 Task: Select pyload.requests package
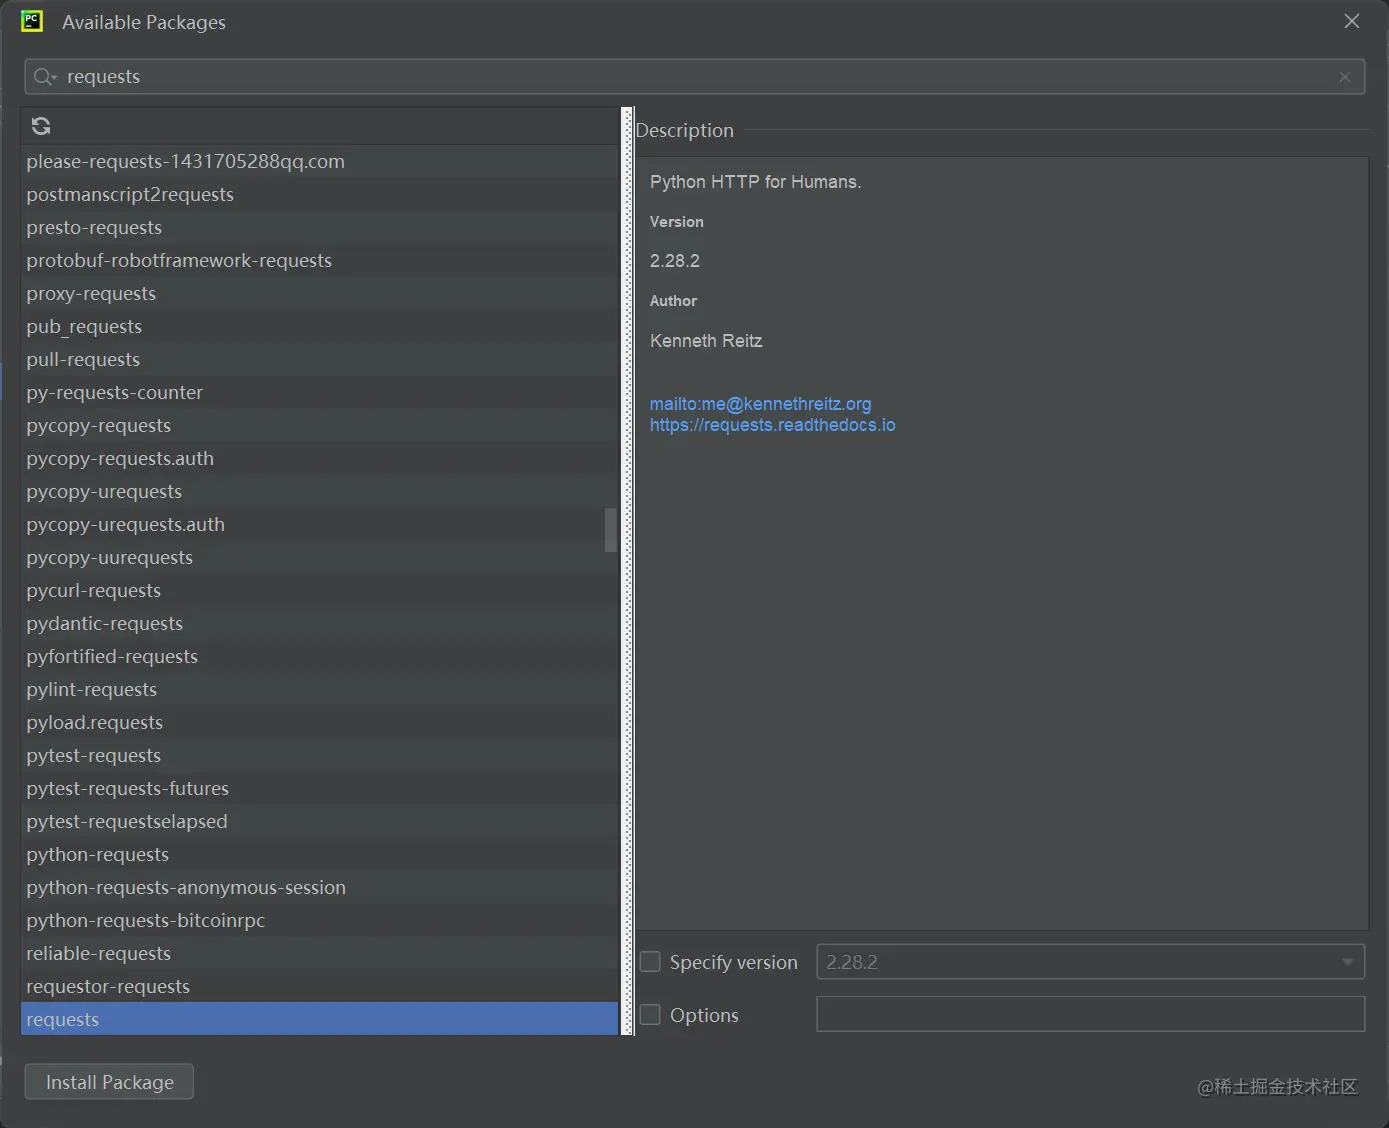coord(320,722)
